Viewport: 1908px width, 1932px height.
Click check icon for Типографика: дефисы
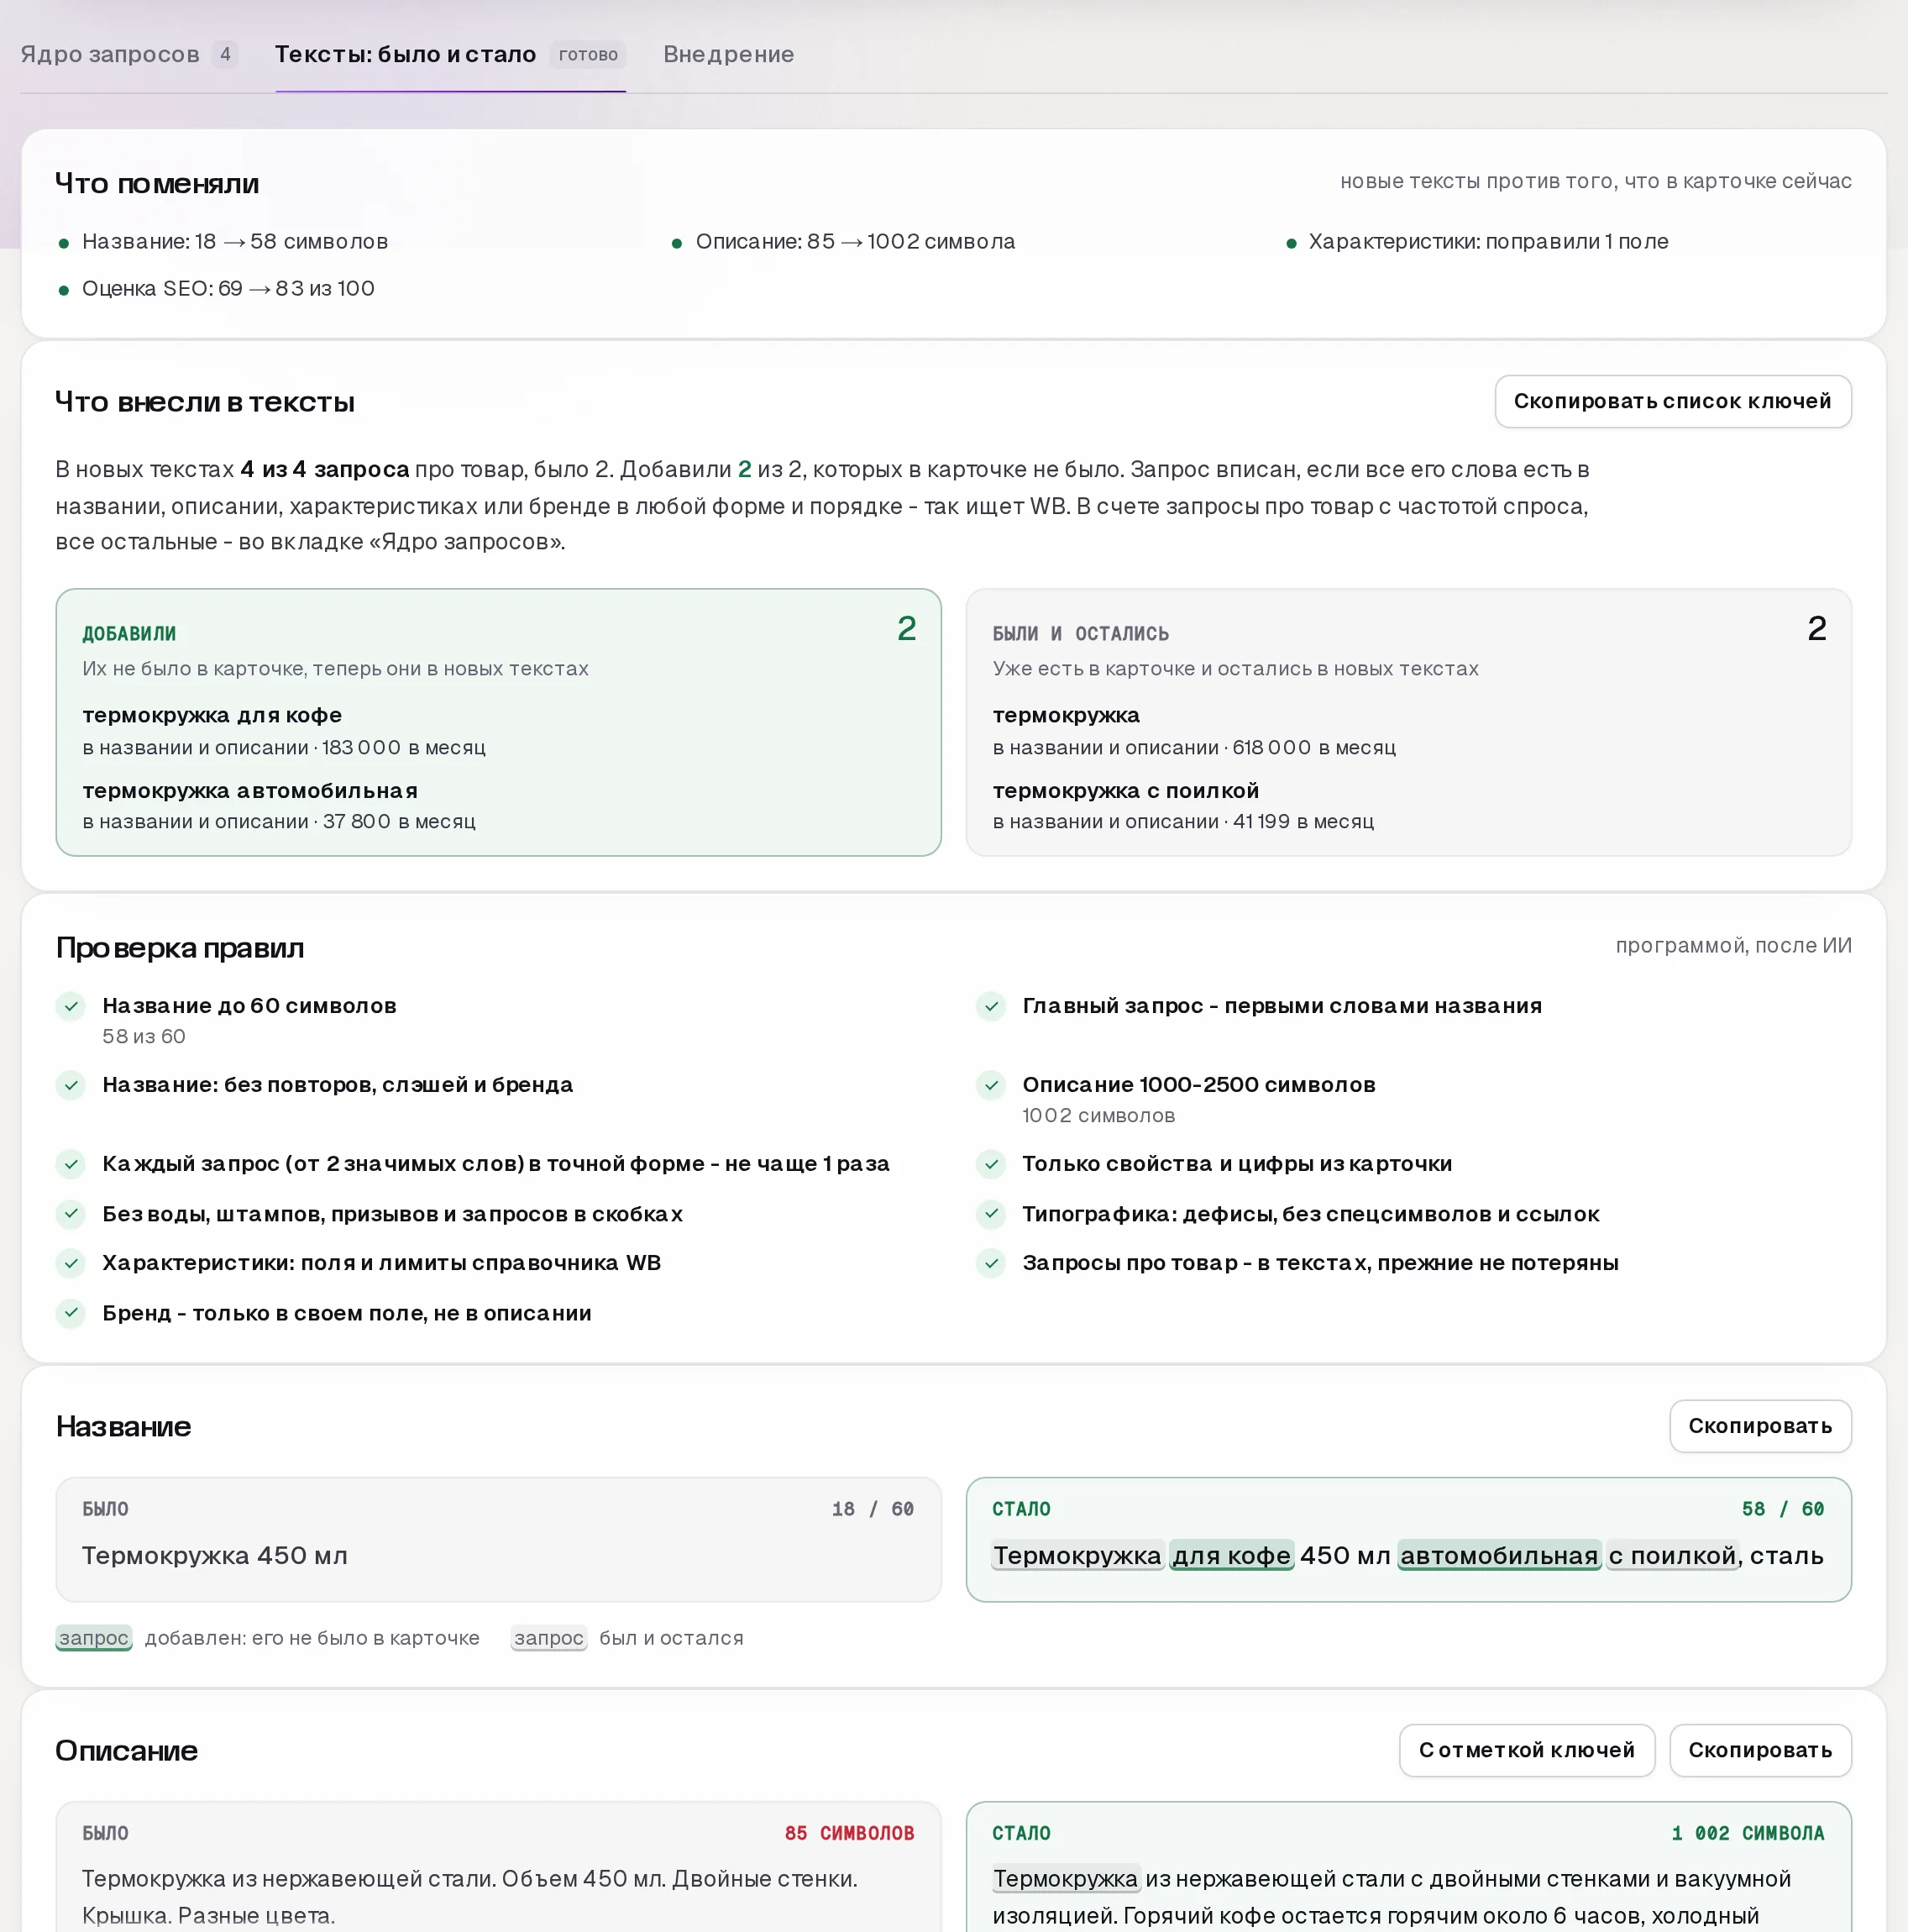tap(991, 1214)
